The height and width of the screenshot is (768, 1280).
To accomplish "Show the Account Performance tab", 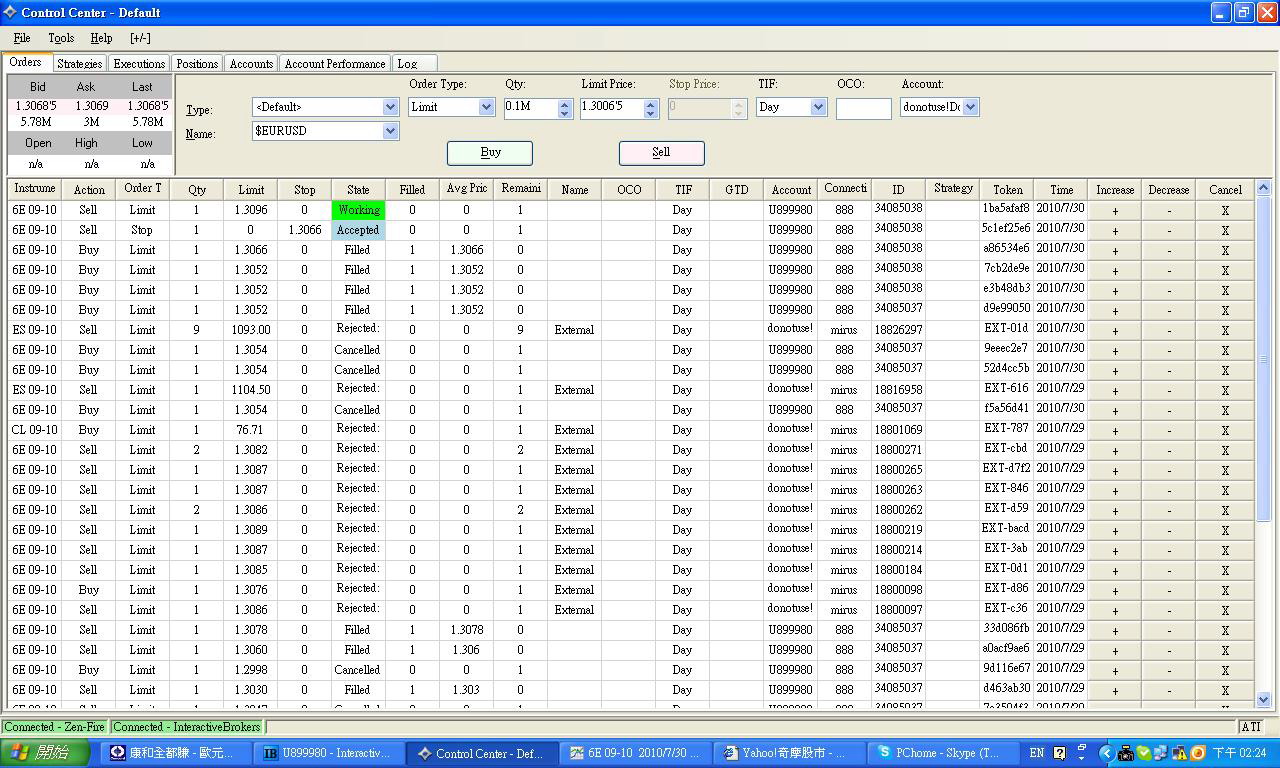I will (334, 64).
